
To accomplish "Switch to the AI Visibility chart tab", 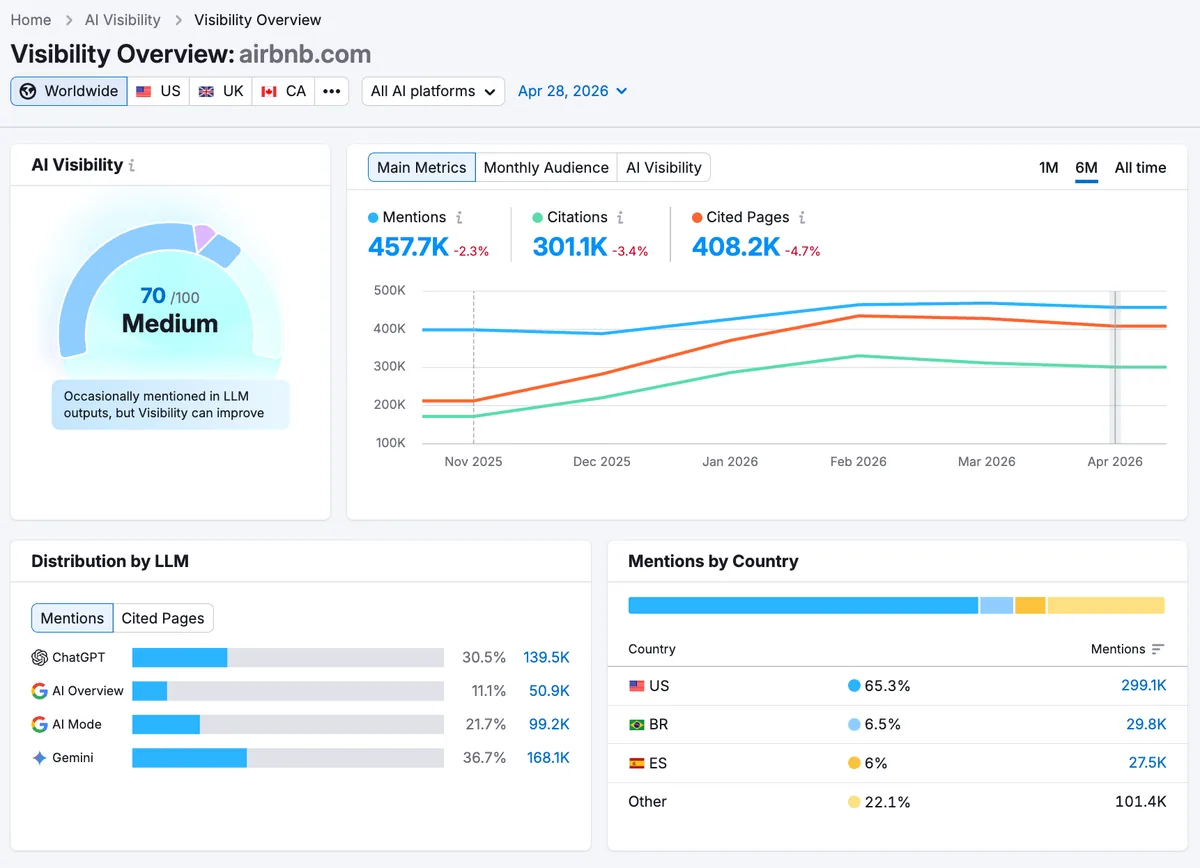I will (664, 167).
